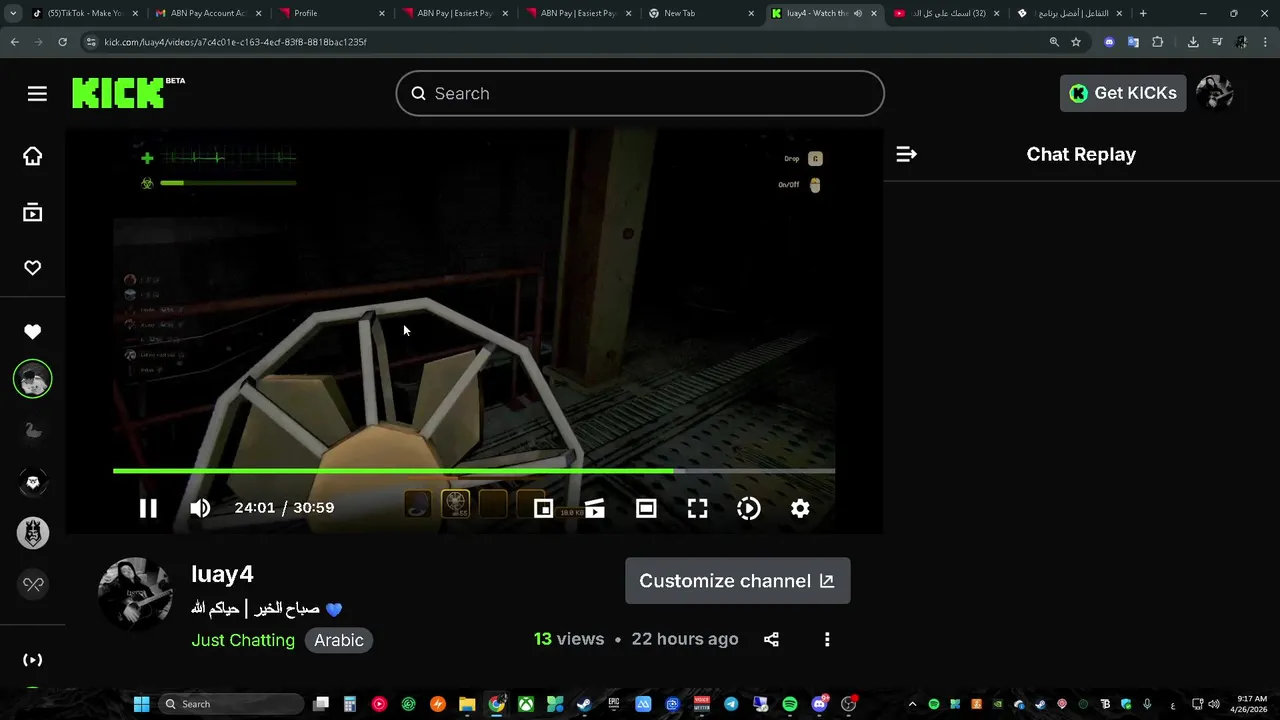Viewport: 1280px width, 720px height.
Task: Go back in browser history
Action: 15,42
